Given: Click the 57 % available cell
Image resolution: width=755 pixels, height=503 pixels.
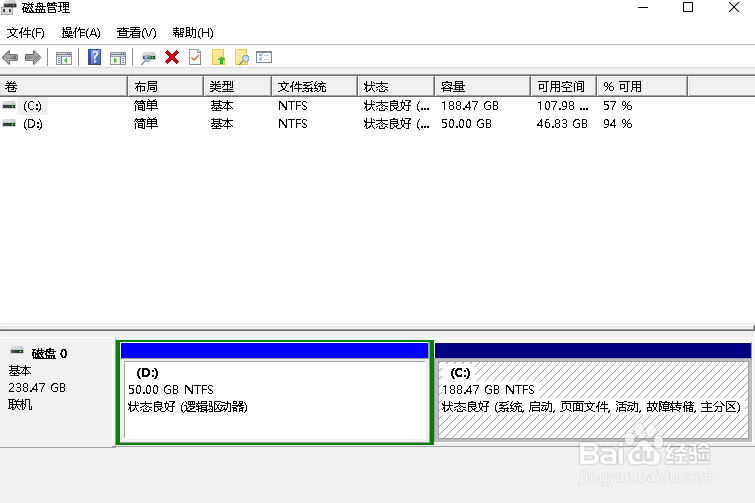Looking at the screenshot, I should pos(617,105).
